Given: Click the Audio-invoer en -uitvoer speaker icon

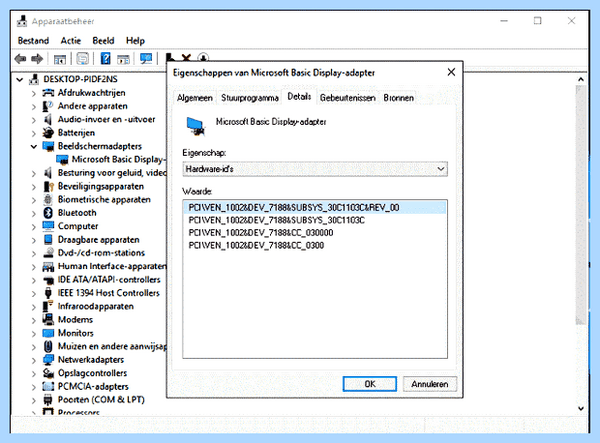Looking at the screenshot, I should point(48,119).
